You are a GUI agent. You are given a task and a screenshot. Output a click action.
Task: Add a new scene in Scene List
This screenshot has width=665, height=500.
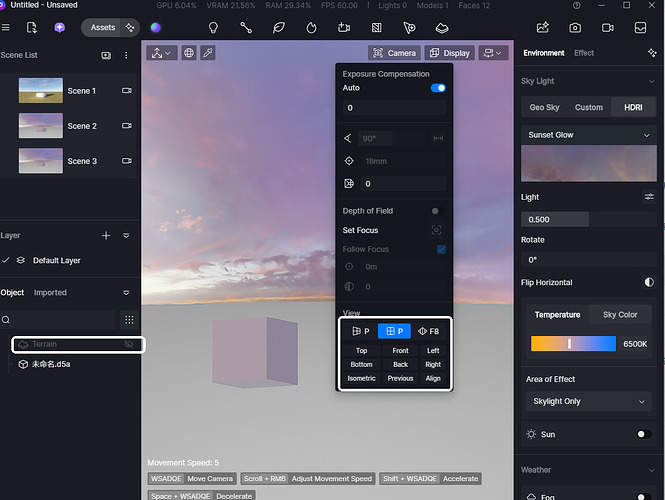coord(106,56)
